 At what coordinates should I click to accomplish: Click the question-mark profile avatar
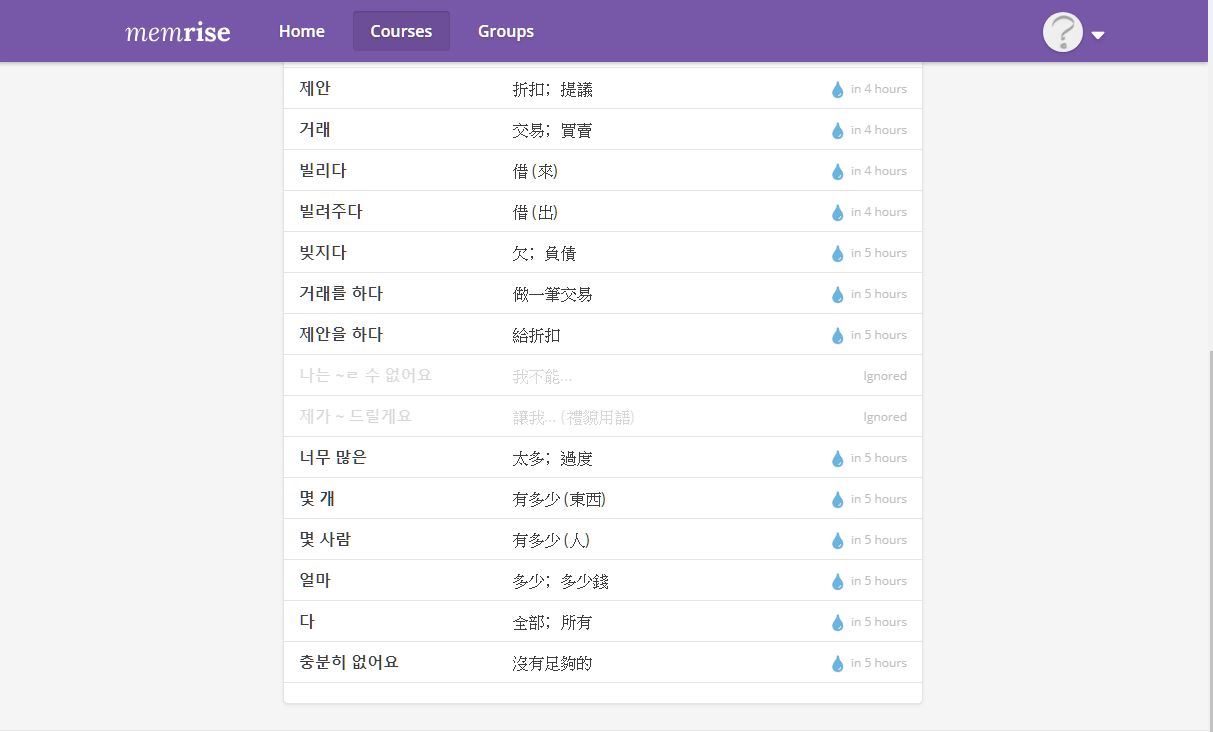point(1063,32)
